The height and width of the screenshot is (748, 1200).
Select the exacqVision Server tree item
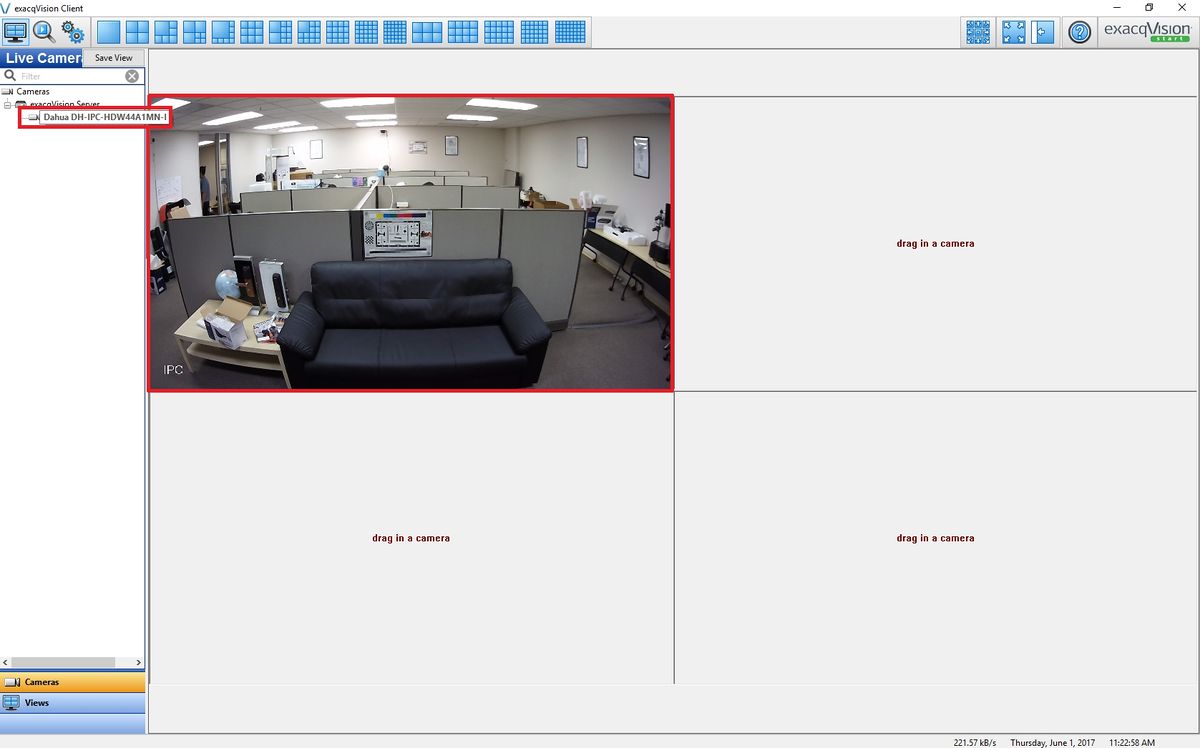click(x=64, y=104)
